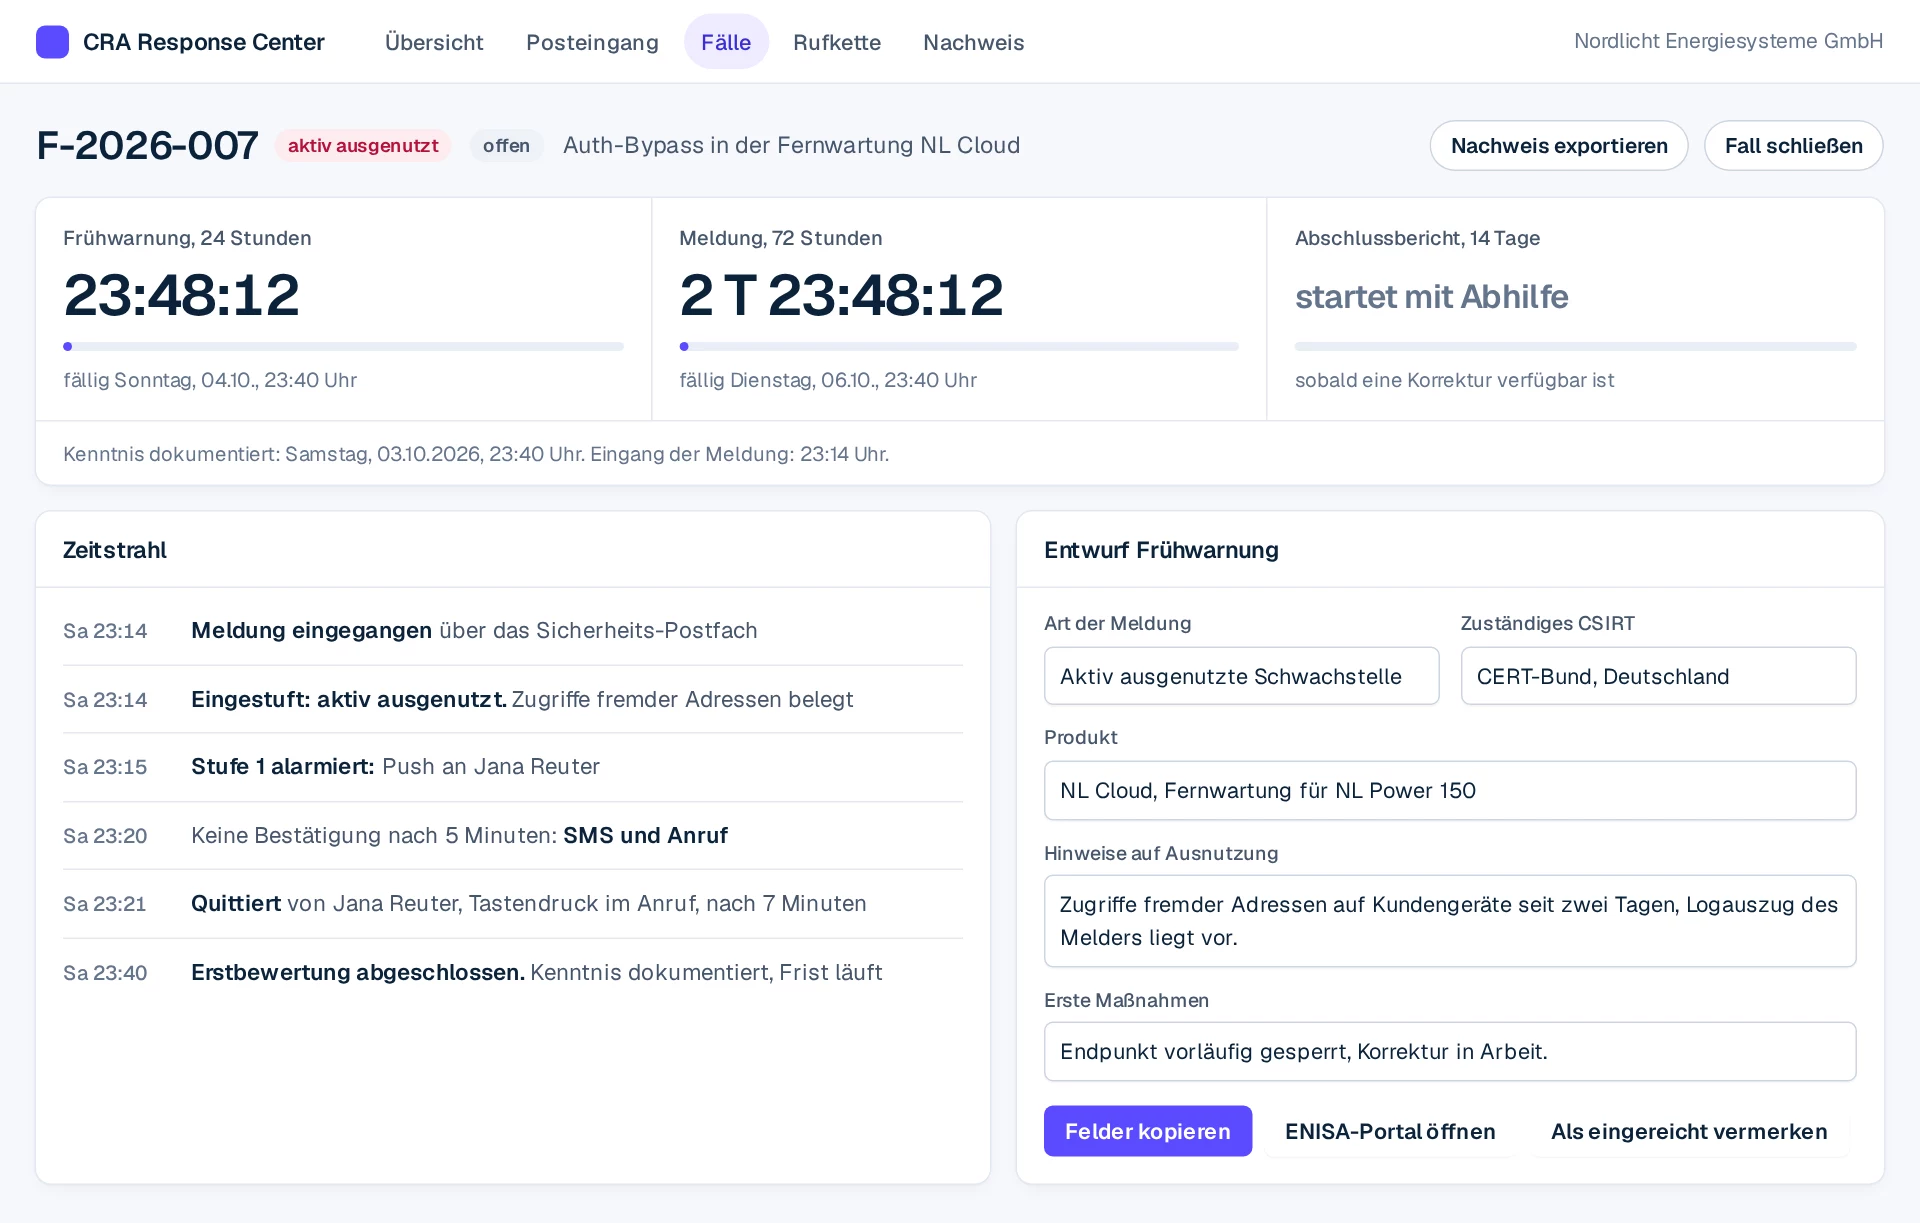Select the 'Stufe 1 alarmiert' timeline entry
Screen dimensions: 1920x1223
[x=512, y=767]
